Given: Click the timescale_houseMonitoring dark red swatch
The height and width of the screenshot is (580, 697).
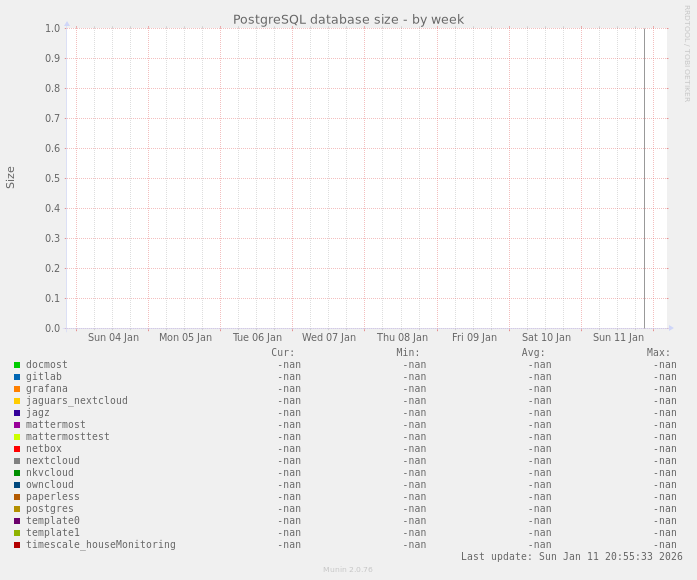Looking at the screenshot, I should click(x=17, y=545).
